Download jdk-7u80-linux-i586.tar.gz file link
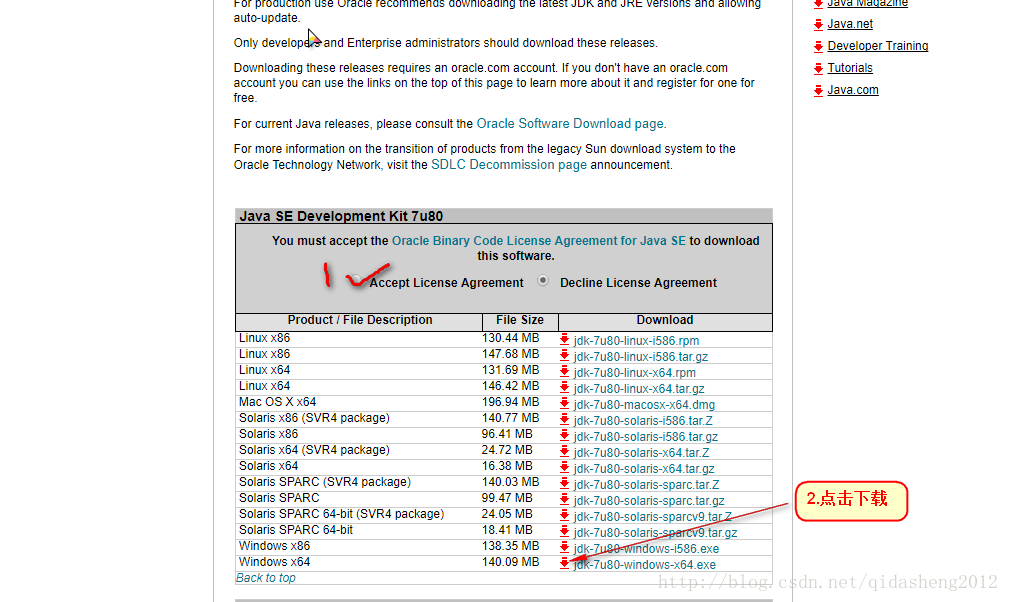Viewport: 1009px width, 602px height. point(641,356)
